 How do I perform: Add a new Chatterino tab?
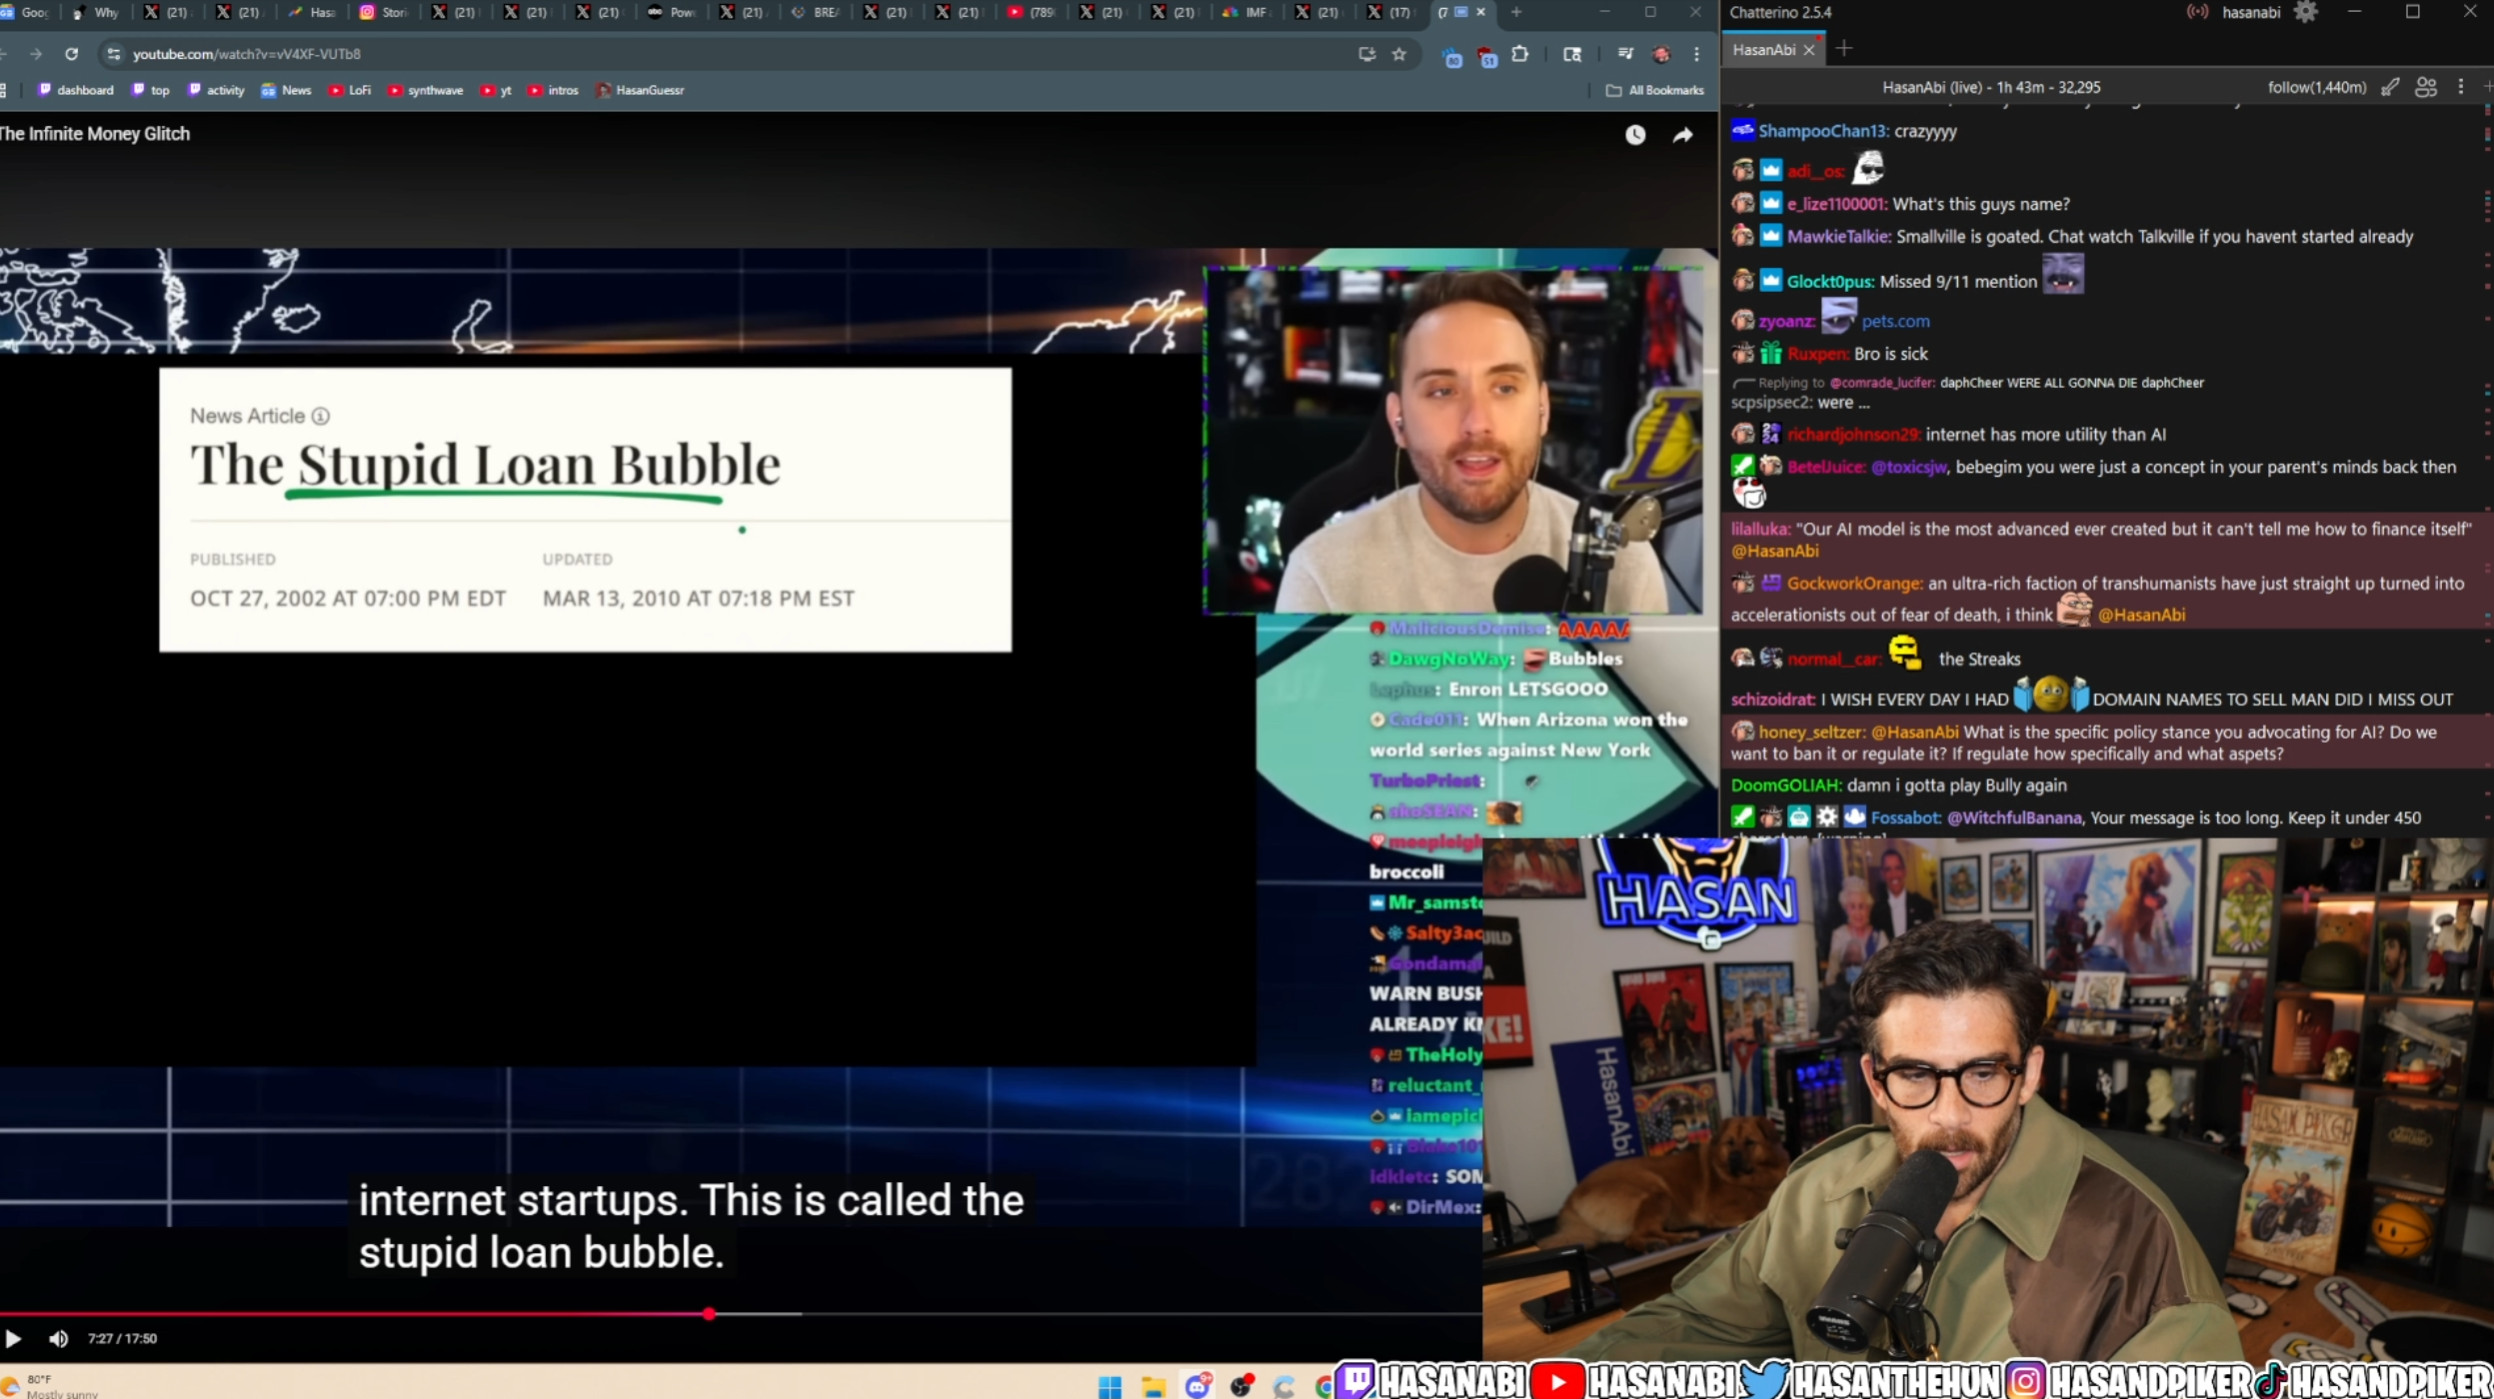(x=1844, y=49)
